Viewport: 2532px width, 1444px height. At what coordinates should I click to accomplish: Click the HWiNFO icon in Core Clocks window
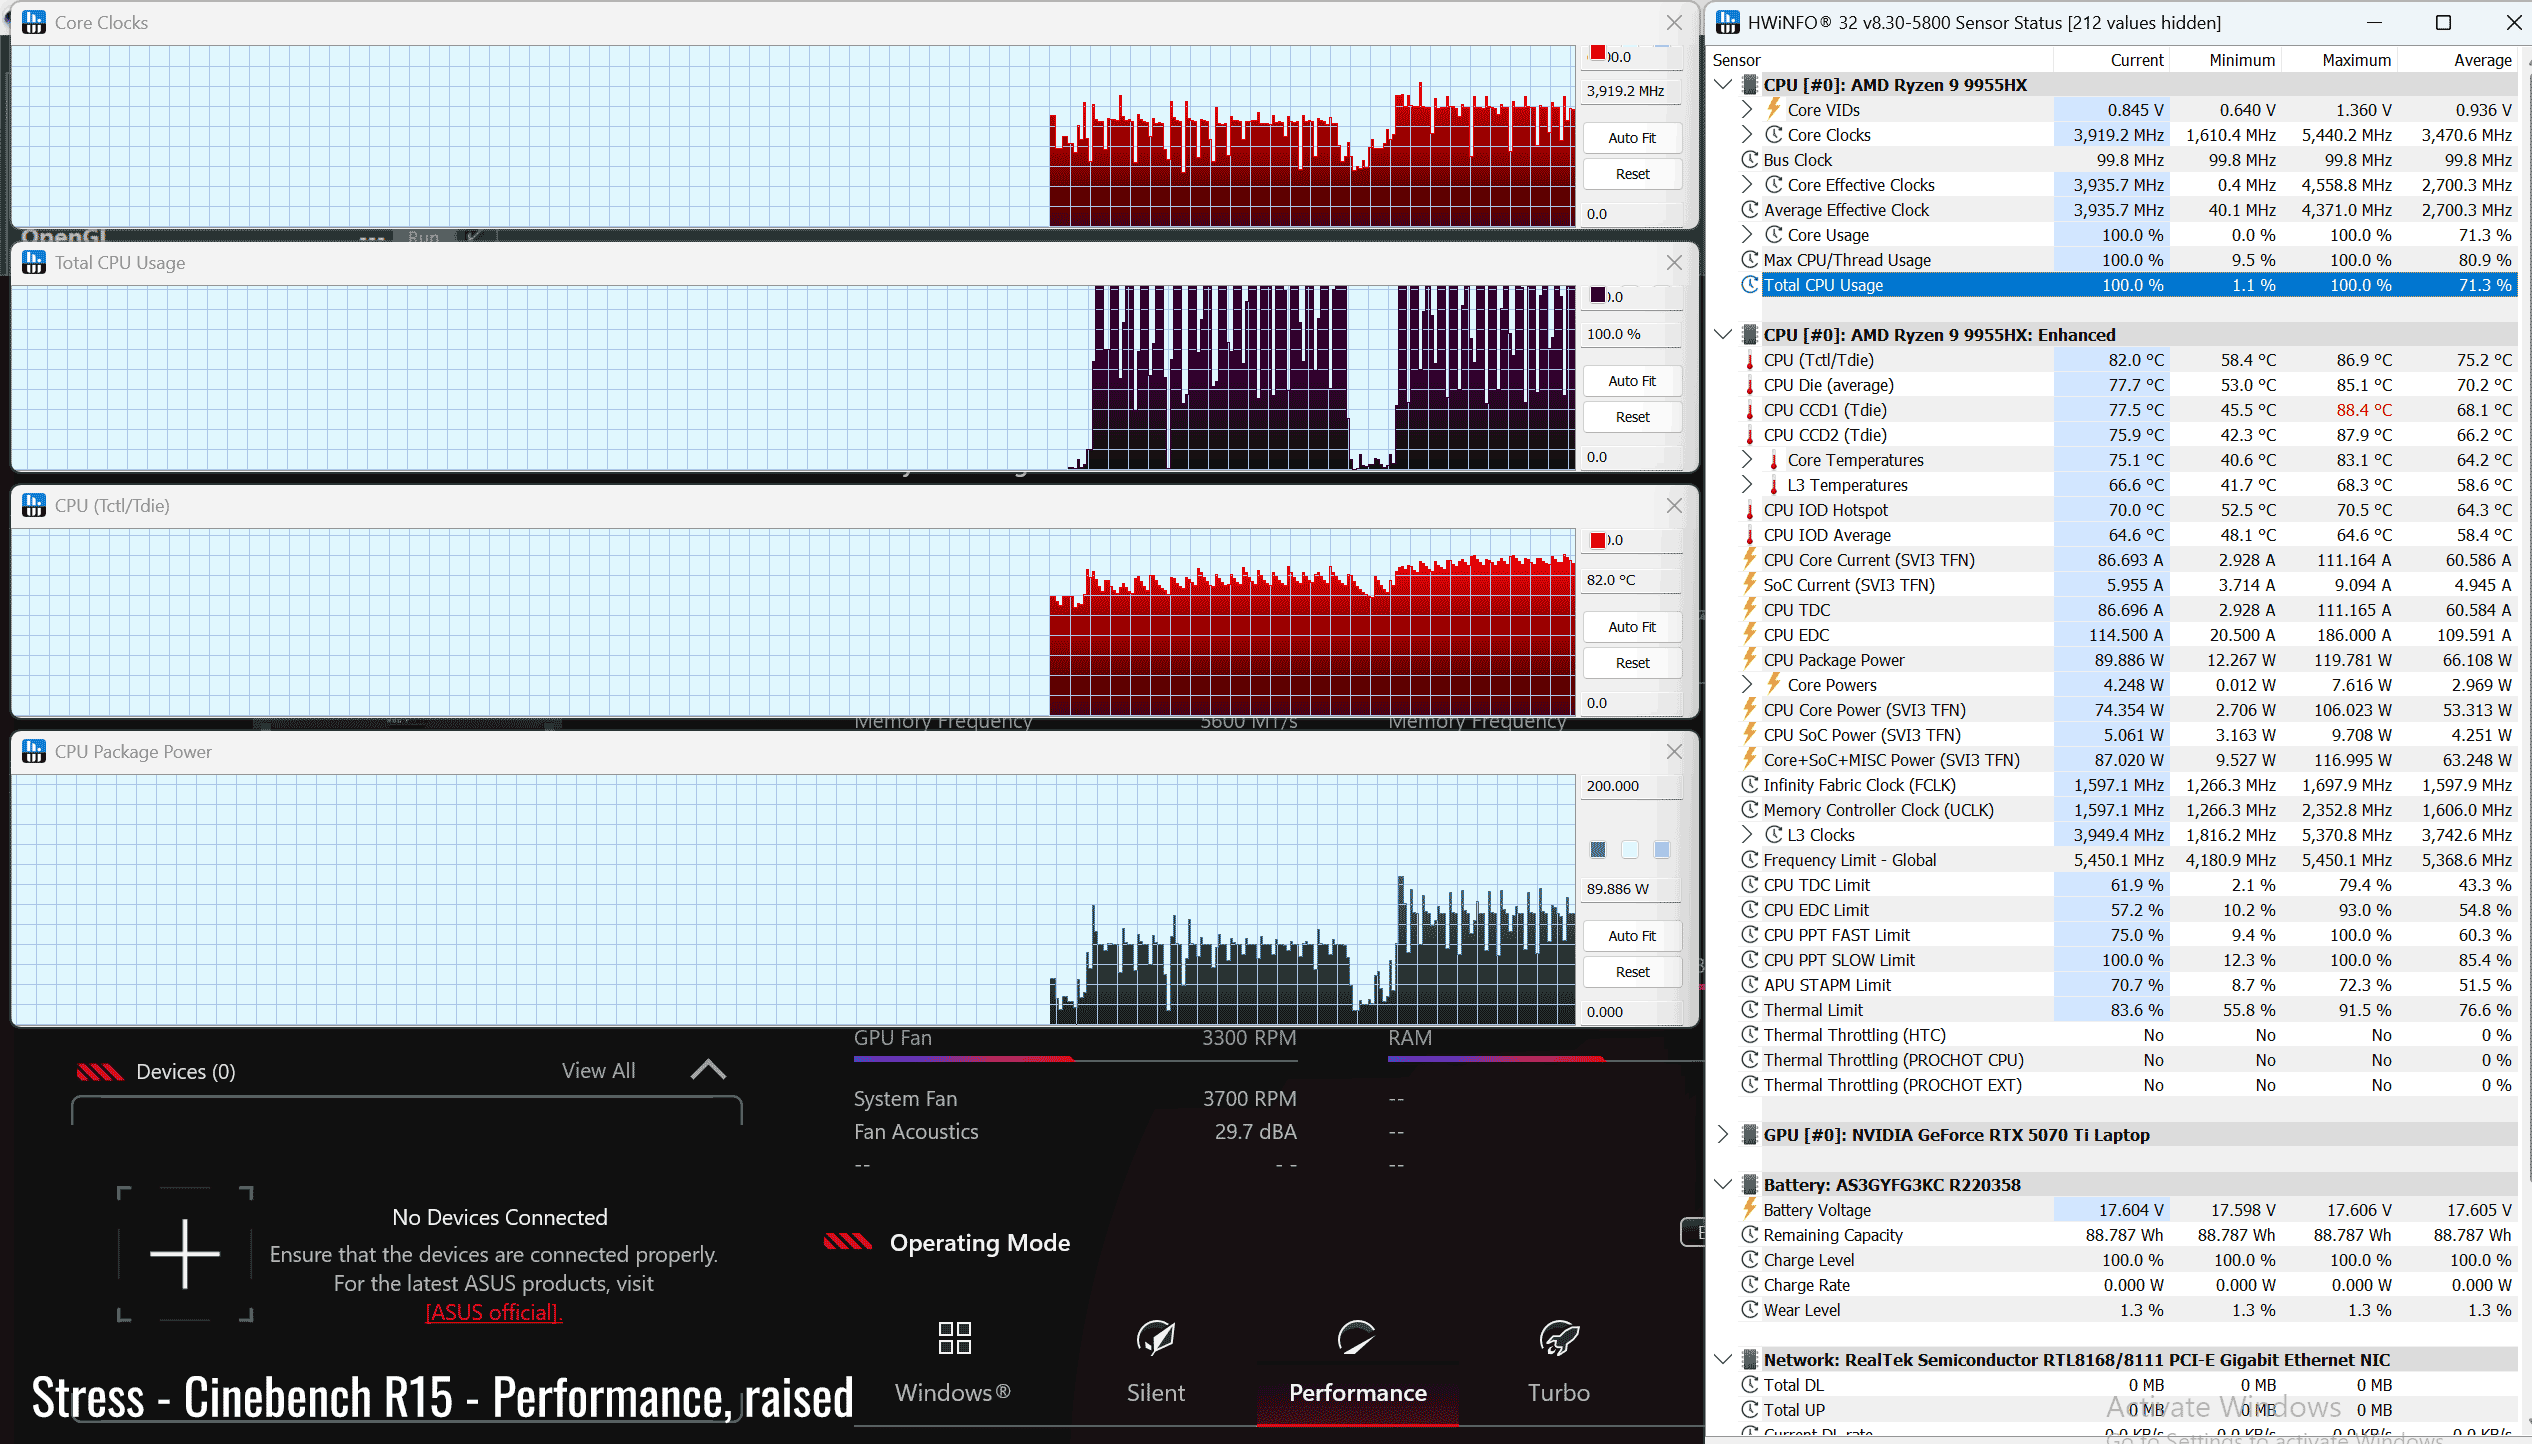34,22
